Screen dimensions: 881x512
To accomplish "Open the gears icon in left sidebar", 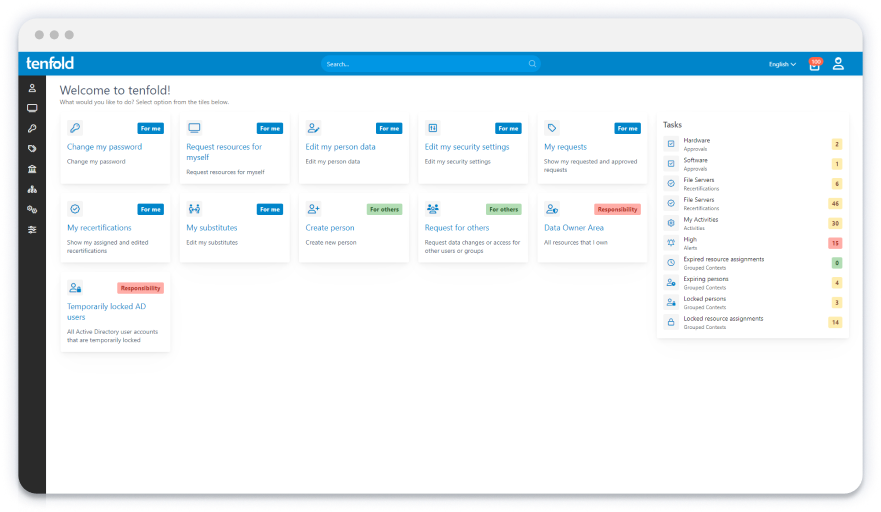I will click(x=32, y=210).
